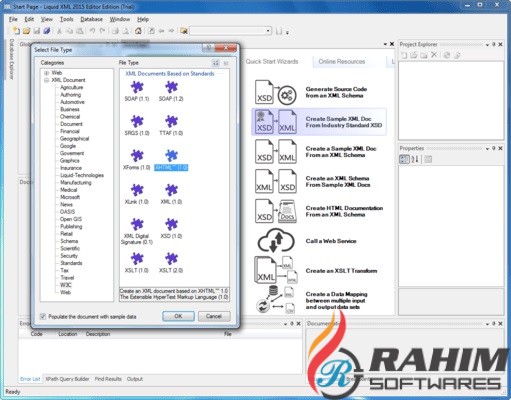511x400 pixels.
Task: Pin the Project Explorer panel
Action: point(494,44)
